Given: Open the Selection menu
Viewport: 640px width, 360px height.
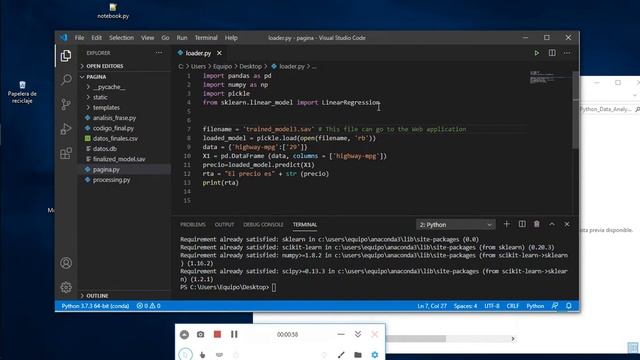Looking at the screenshot, I should 121,38.
